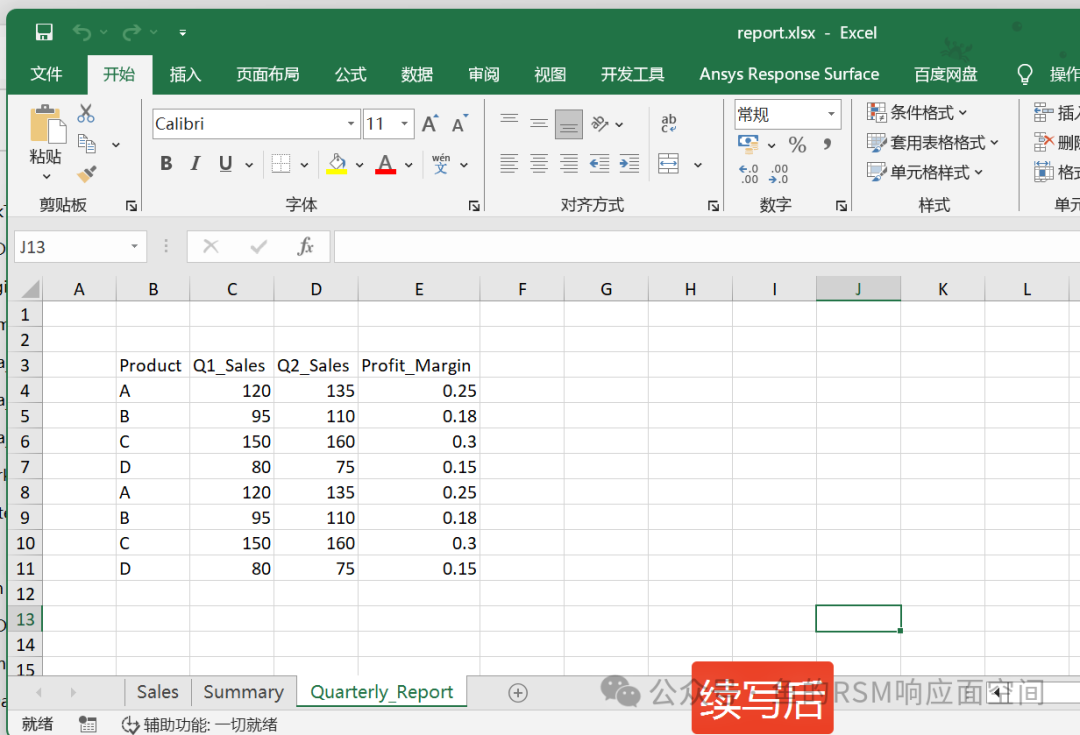Click the text Orientation icon
Image resolution: width=1080 pixels, height=735 pixels.
tap(600, 123)
